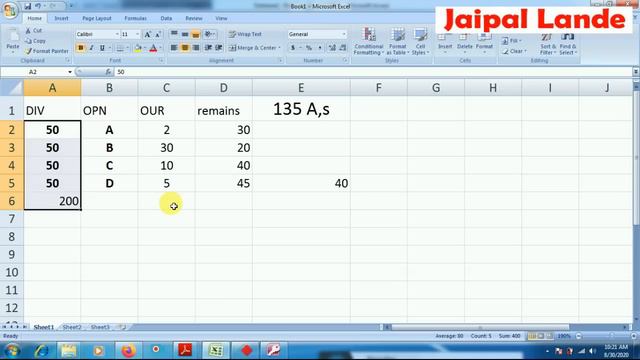Image resolution: width=640 pixels, height=360 pixels.
Task: Open the cell borders button
Action: pyautogui.click(x=120, y=48)
